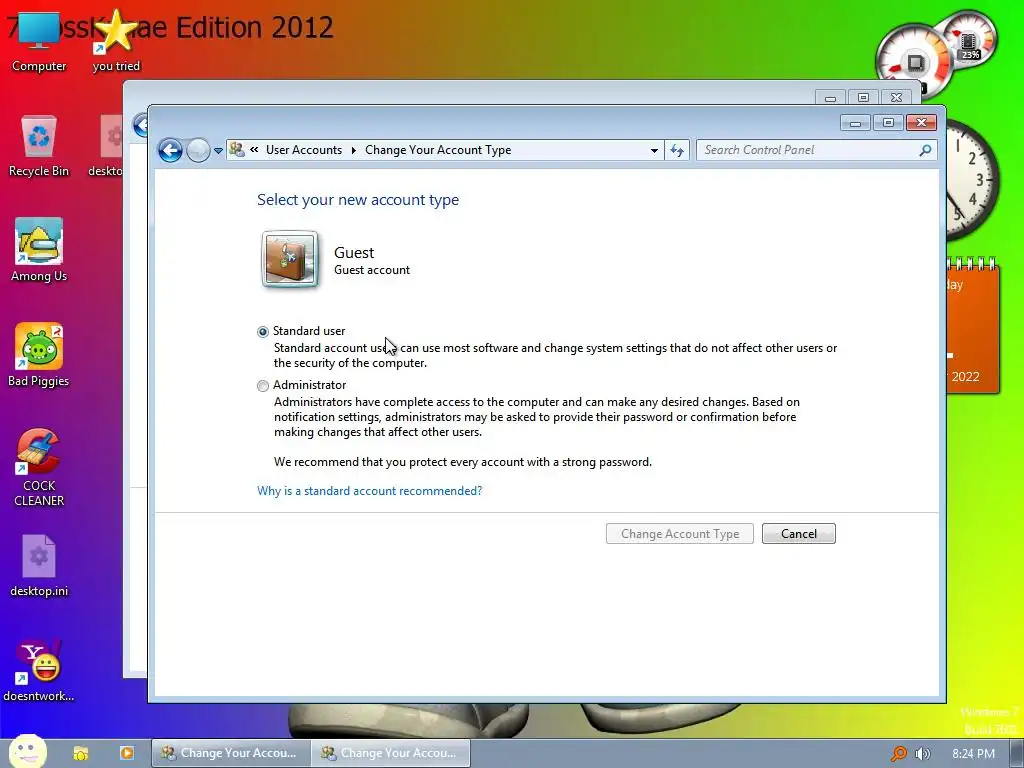This screenshot has height=768, width=1024.
Task: Open 'Why is a standard account recommended?' link
Action: coord(370,490)
